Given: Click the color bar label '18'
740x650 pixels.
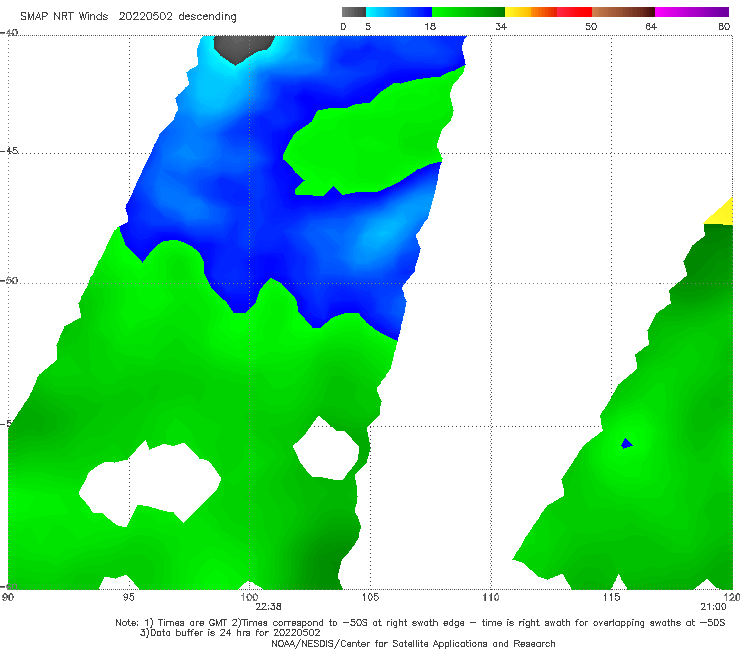Looking at the screenshot, I should tap(430, 26).
